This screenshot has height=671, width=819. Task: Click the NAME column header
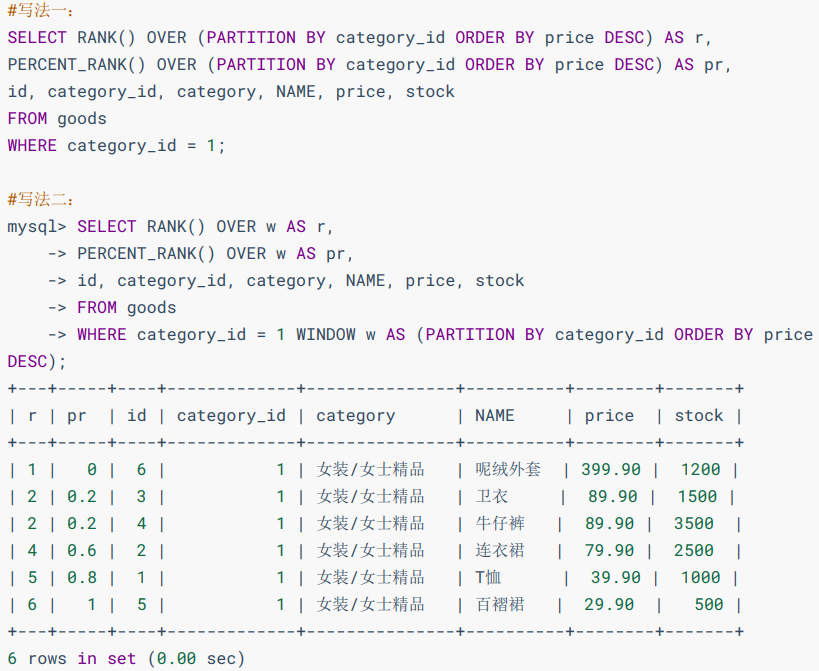point(495,416)
